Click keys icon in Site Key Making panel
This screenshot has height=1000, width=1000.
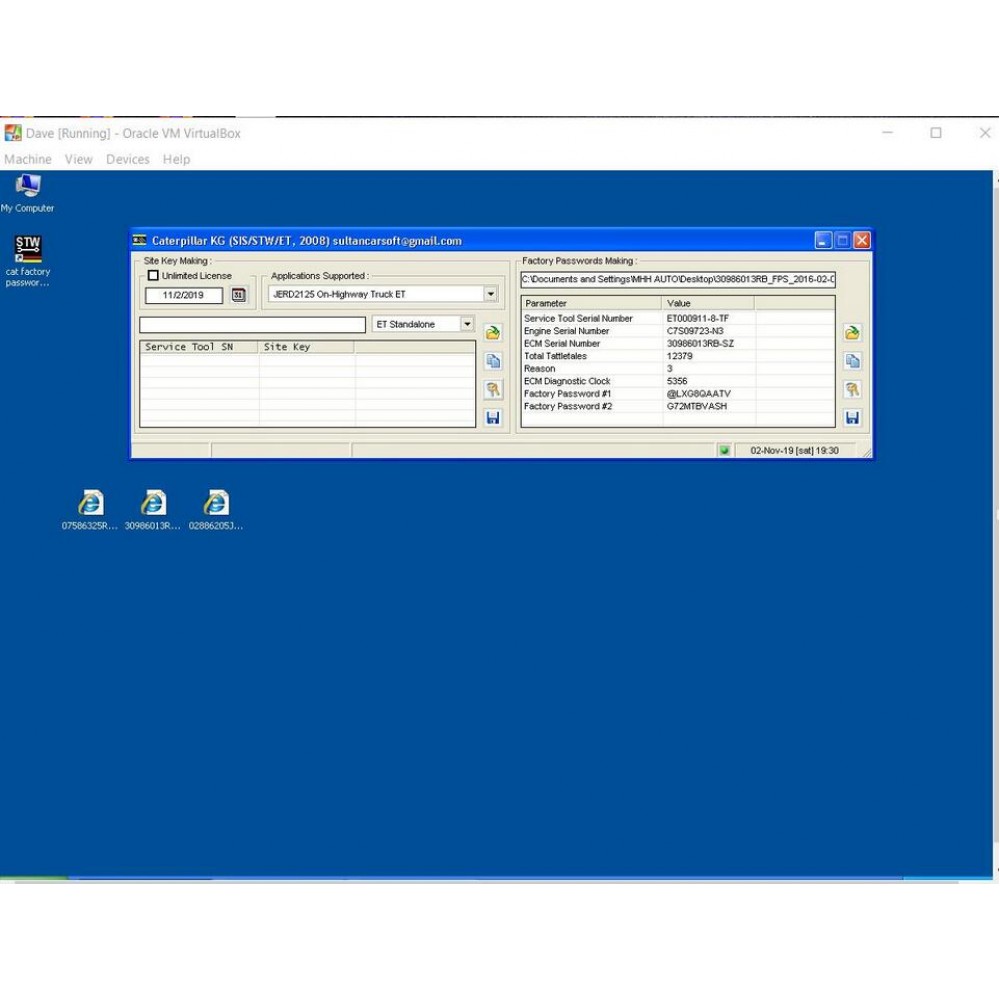(x=493, y=390)
